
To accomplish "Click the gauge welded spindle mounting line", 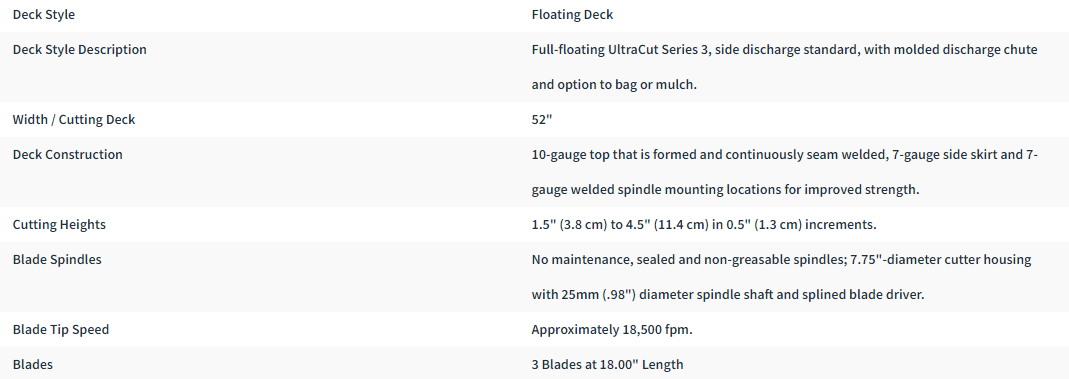I will pyautogui.click(x=725, y=190).
